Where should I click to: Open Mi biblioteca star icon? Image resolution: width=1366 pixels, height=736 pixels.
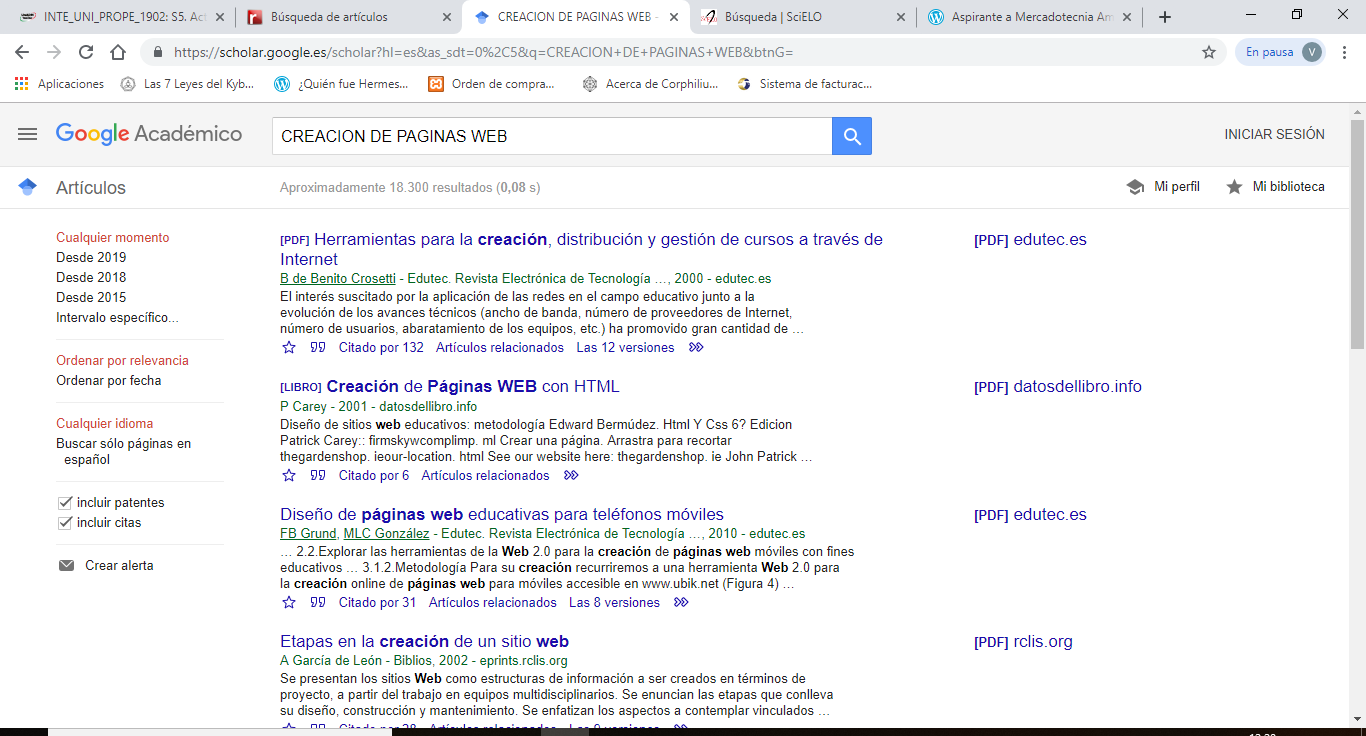[1235, 187]
